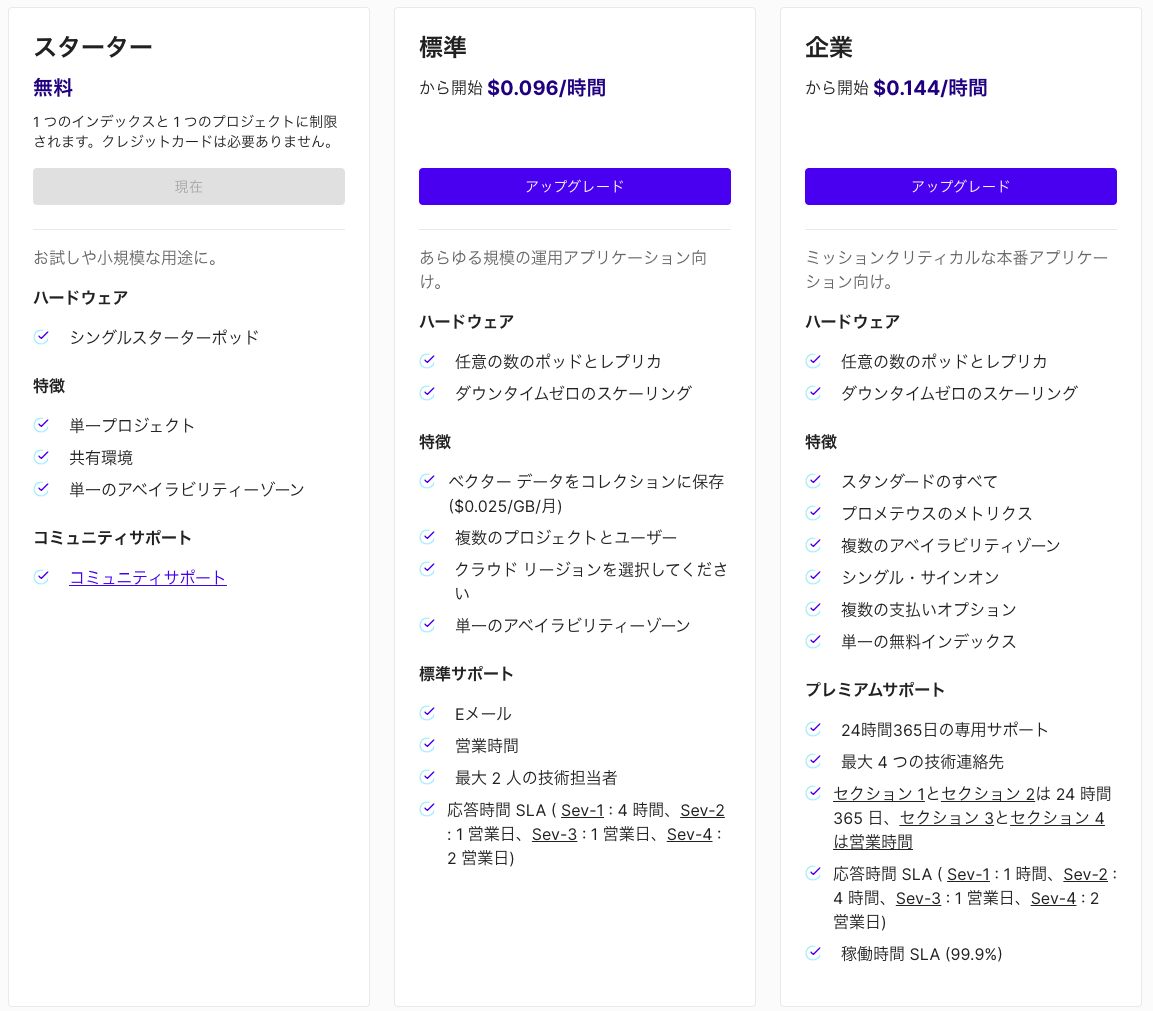Open the コミュニティサポート link

[148, 578]
